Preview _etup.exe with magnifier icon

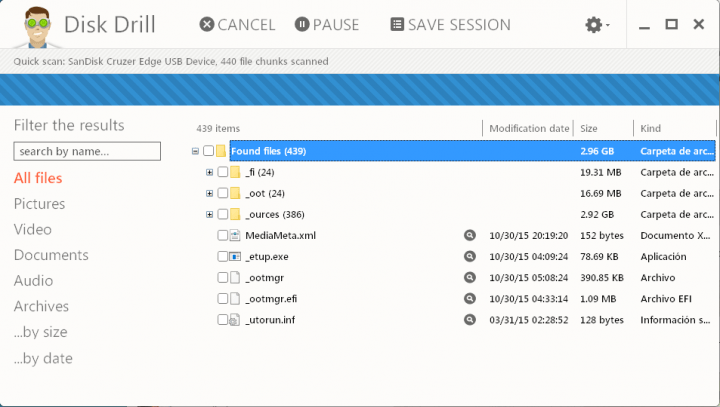(x=470, y=256)
